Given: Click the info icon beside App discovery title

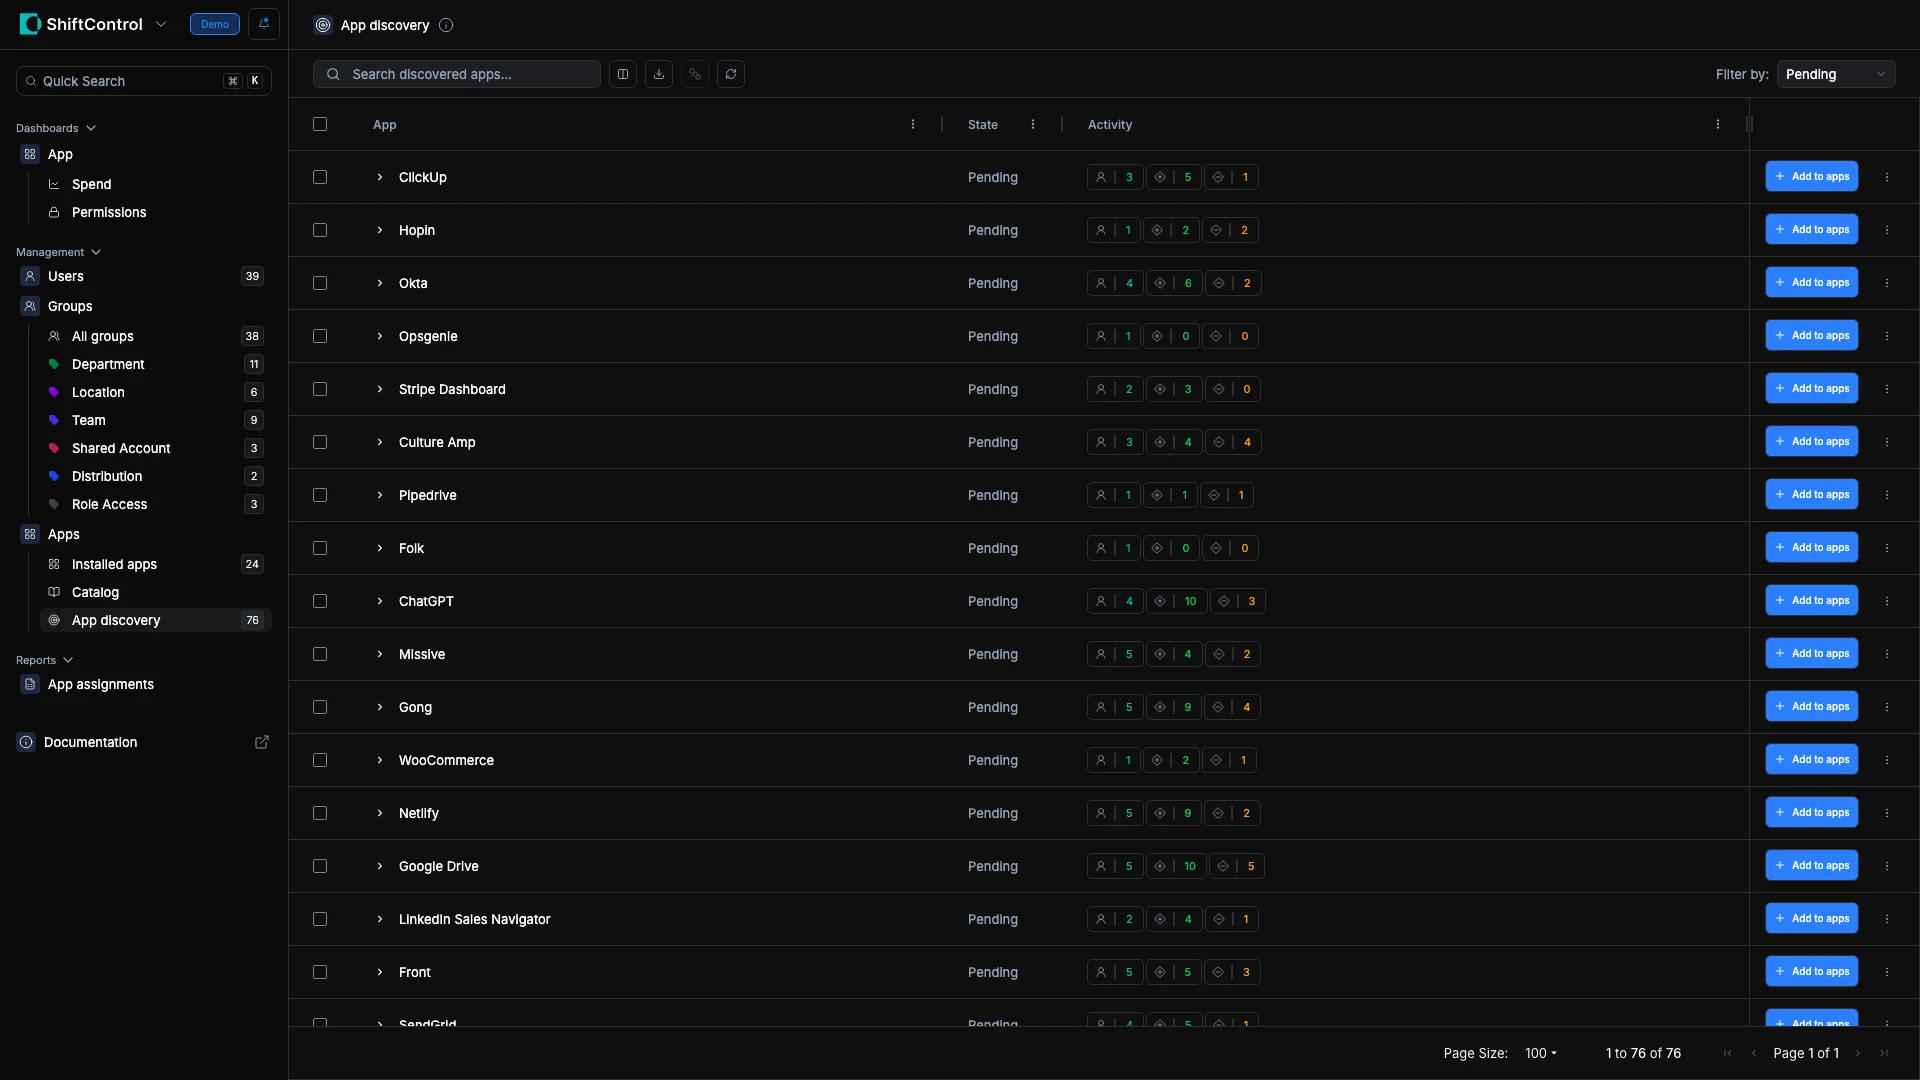Looking at the screenshot, I should [x=446, y=25].
